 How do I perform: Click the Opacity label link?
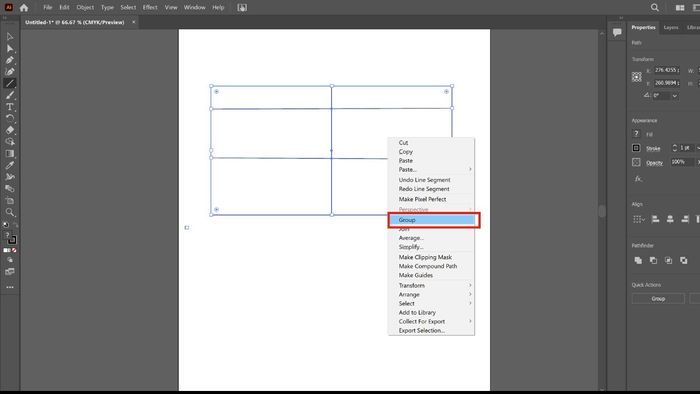point(654,163)
